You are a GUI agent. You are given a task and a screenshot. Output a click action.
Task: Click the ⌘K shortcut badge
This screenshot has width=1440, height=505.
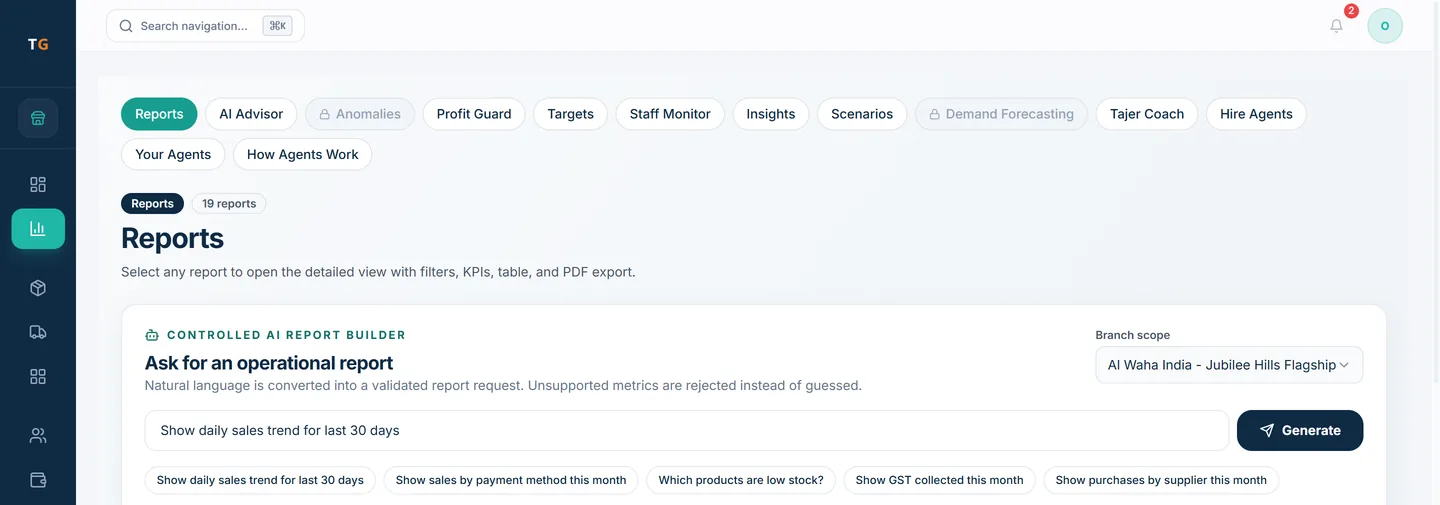tap(277, 26)
